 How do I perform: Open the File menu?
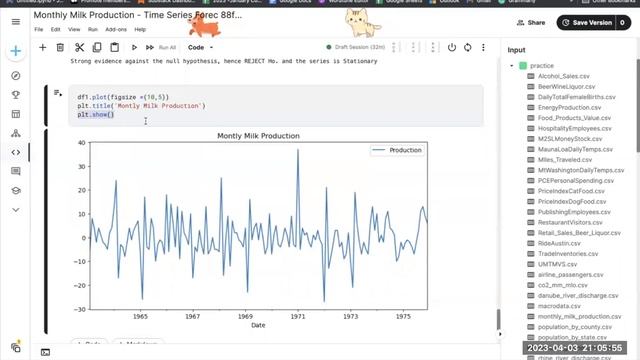(x=39, y=29)
